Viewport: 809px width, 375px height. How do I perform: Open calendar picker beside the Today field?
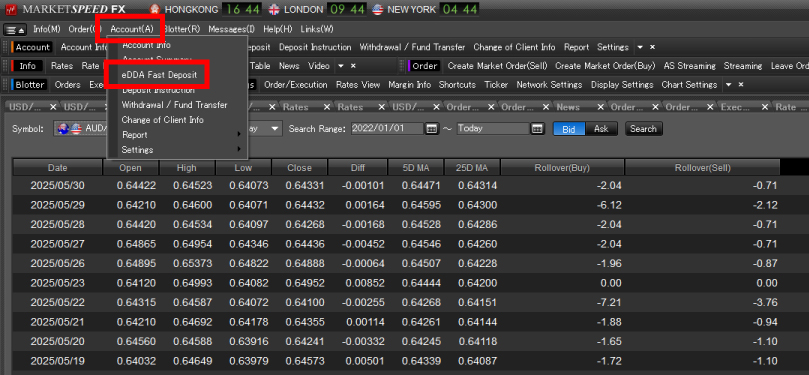538,128
